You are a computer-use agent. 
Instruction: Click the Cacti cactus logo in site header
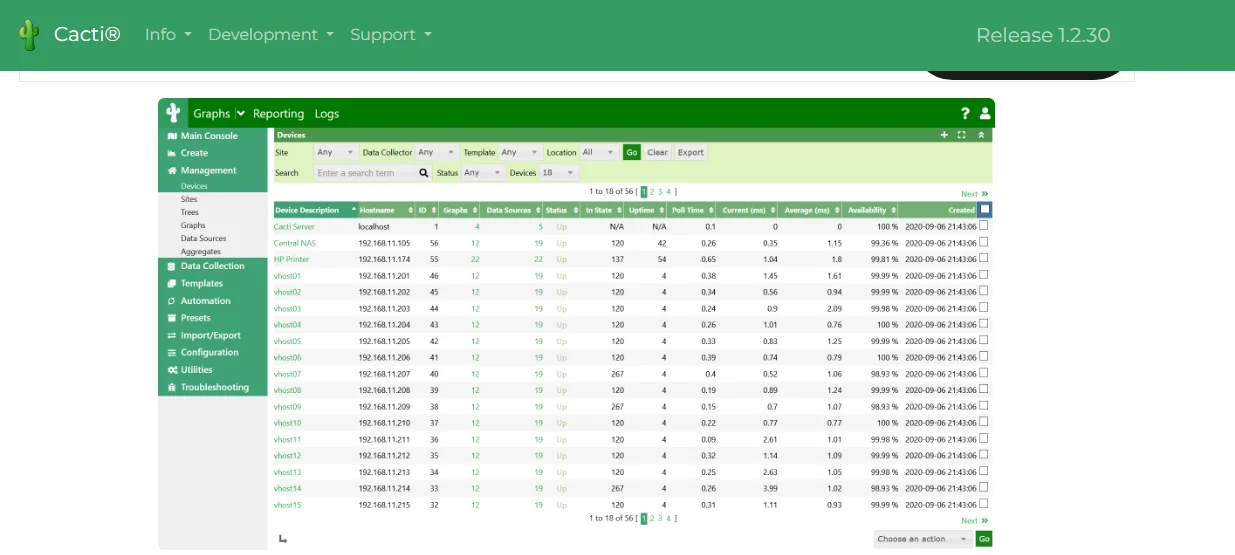pos(28,35)
